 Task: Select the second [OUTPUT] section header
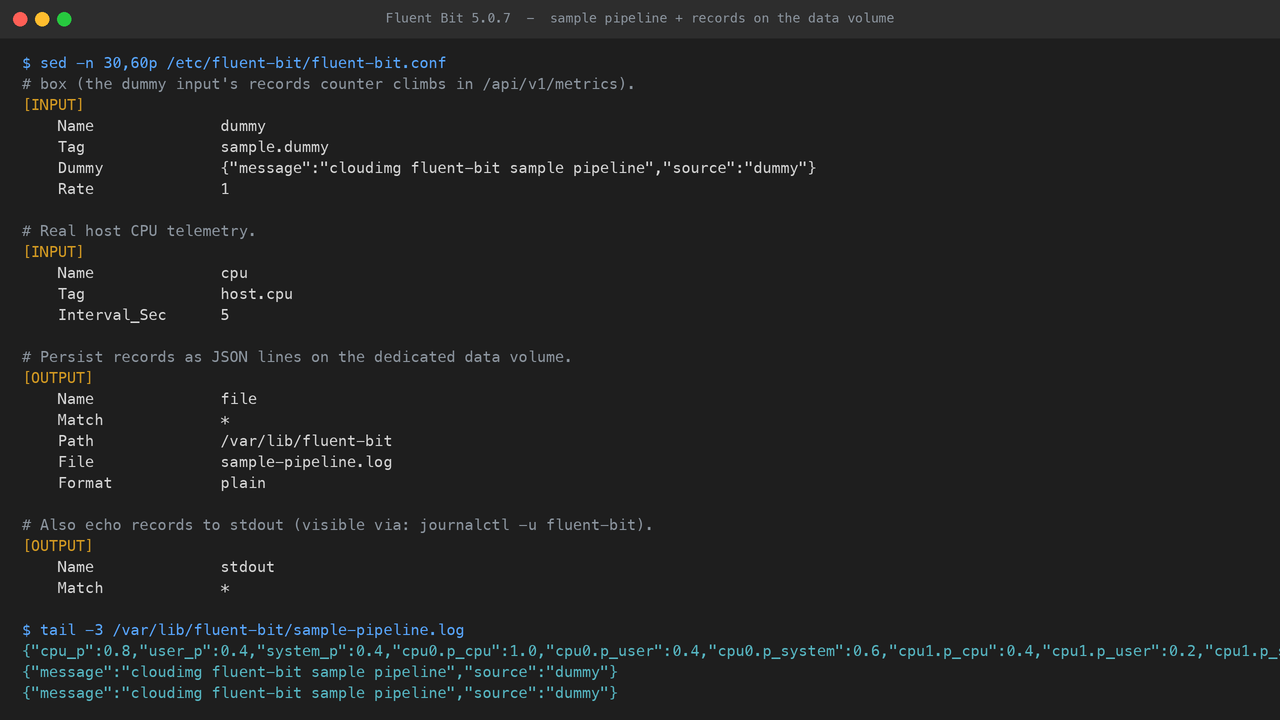click(57, 546)
